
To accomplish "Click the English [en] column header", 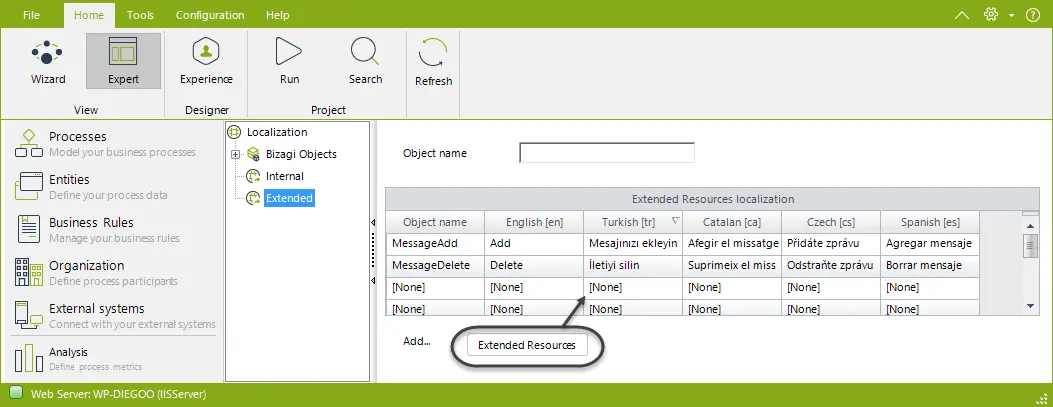I will 534,222.
